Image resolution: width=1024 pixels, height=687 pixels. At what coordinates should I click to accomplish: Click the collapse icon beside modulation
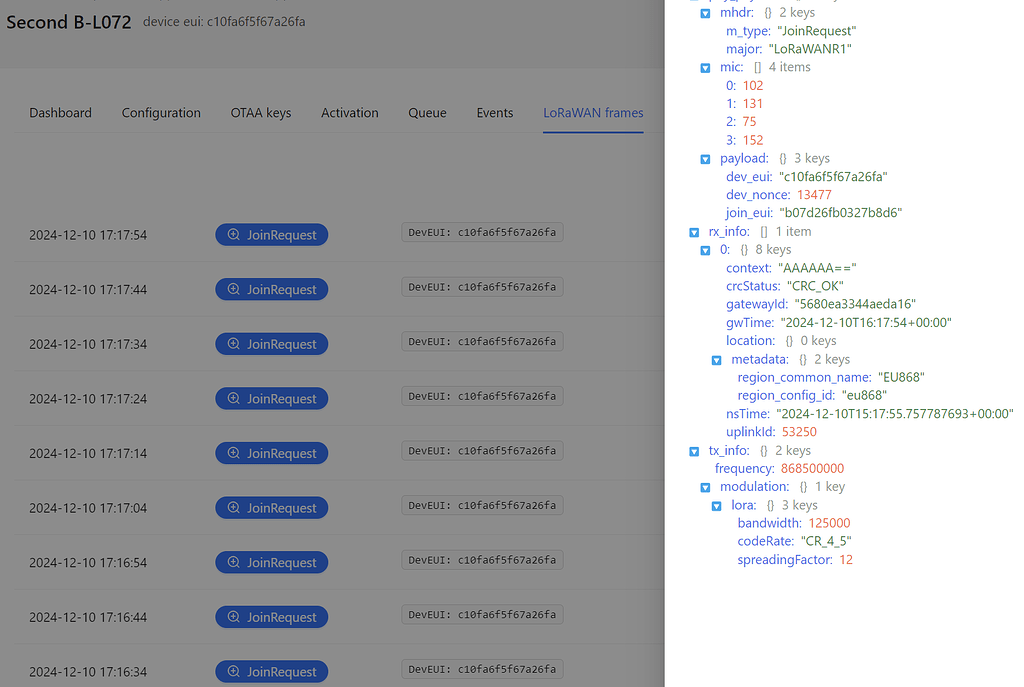pyautogui.click(x=705, y=486)
